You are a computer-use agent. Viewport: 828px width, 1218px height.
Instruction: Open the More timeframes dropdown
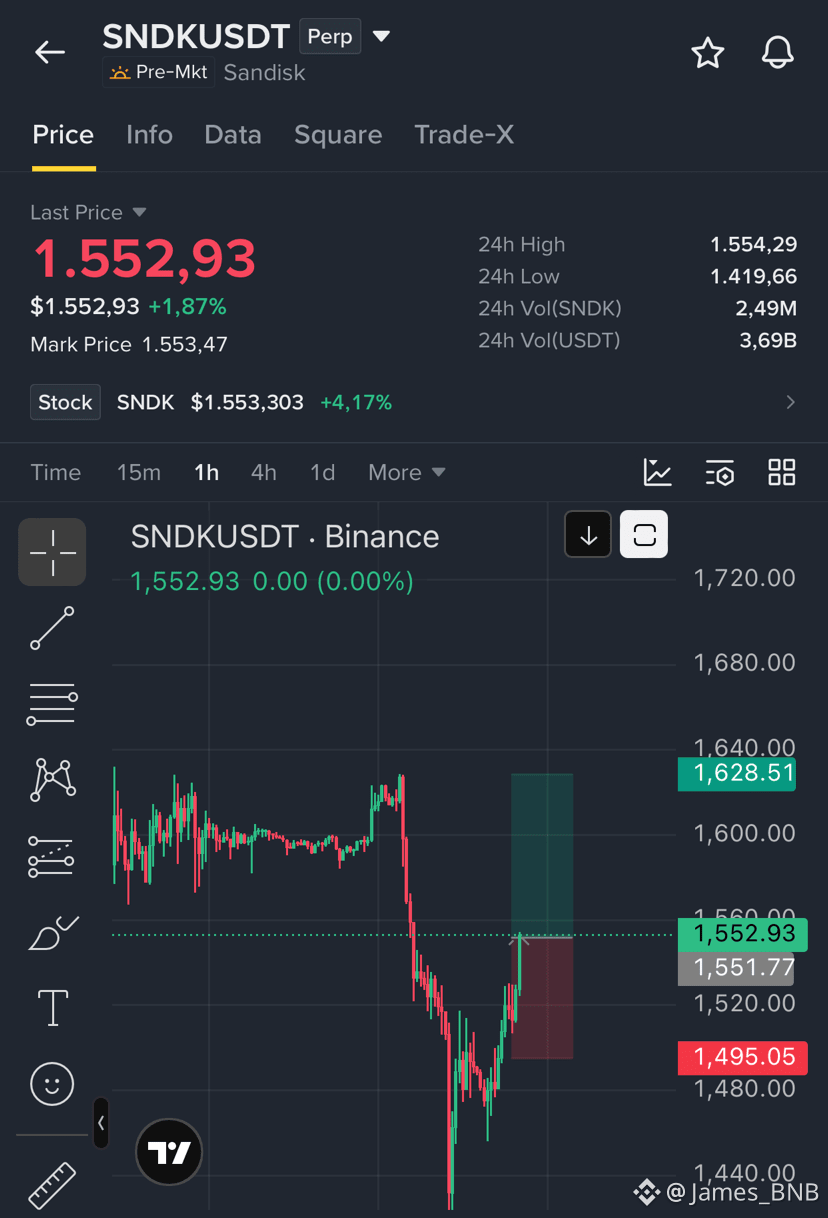(406, 472)
